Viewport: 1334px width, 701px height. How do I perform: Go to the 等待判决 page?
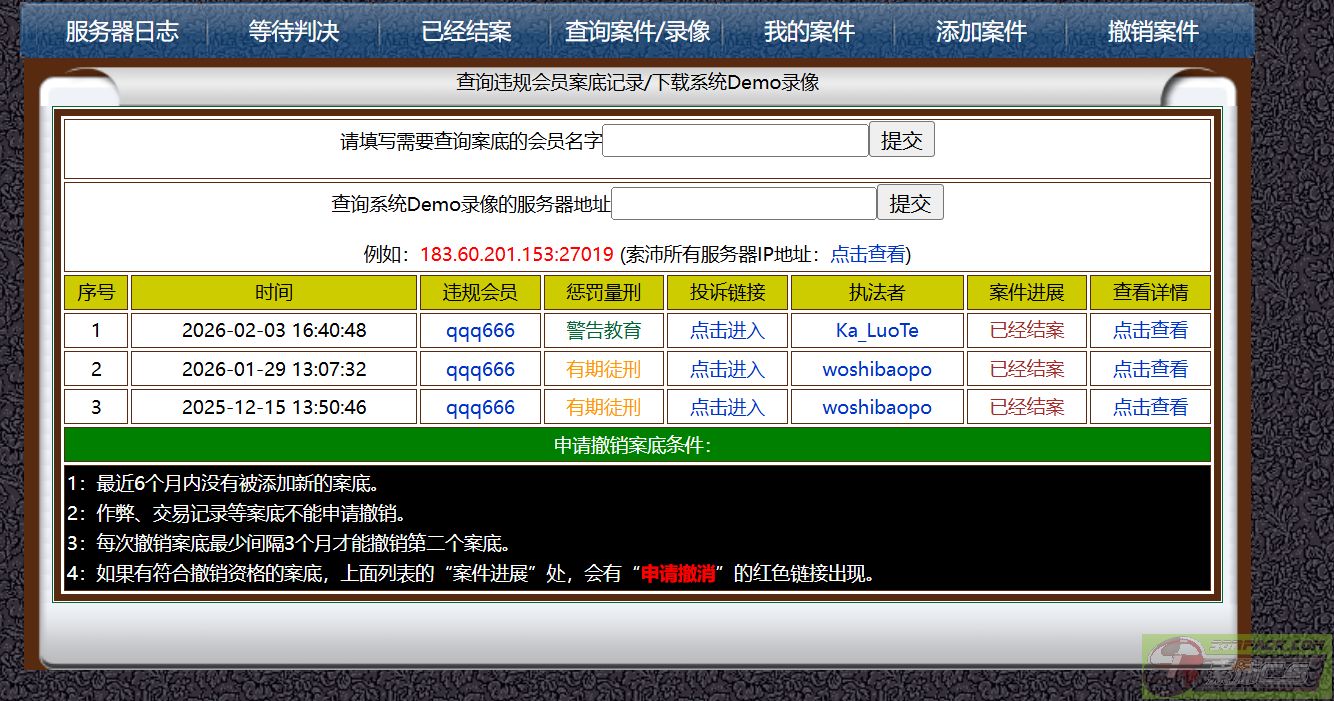(294, 32)
